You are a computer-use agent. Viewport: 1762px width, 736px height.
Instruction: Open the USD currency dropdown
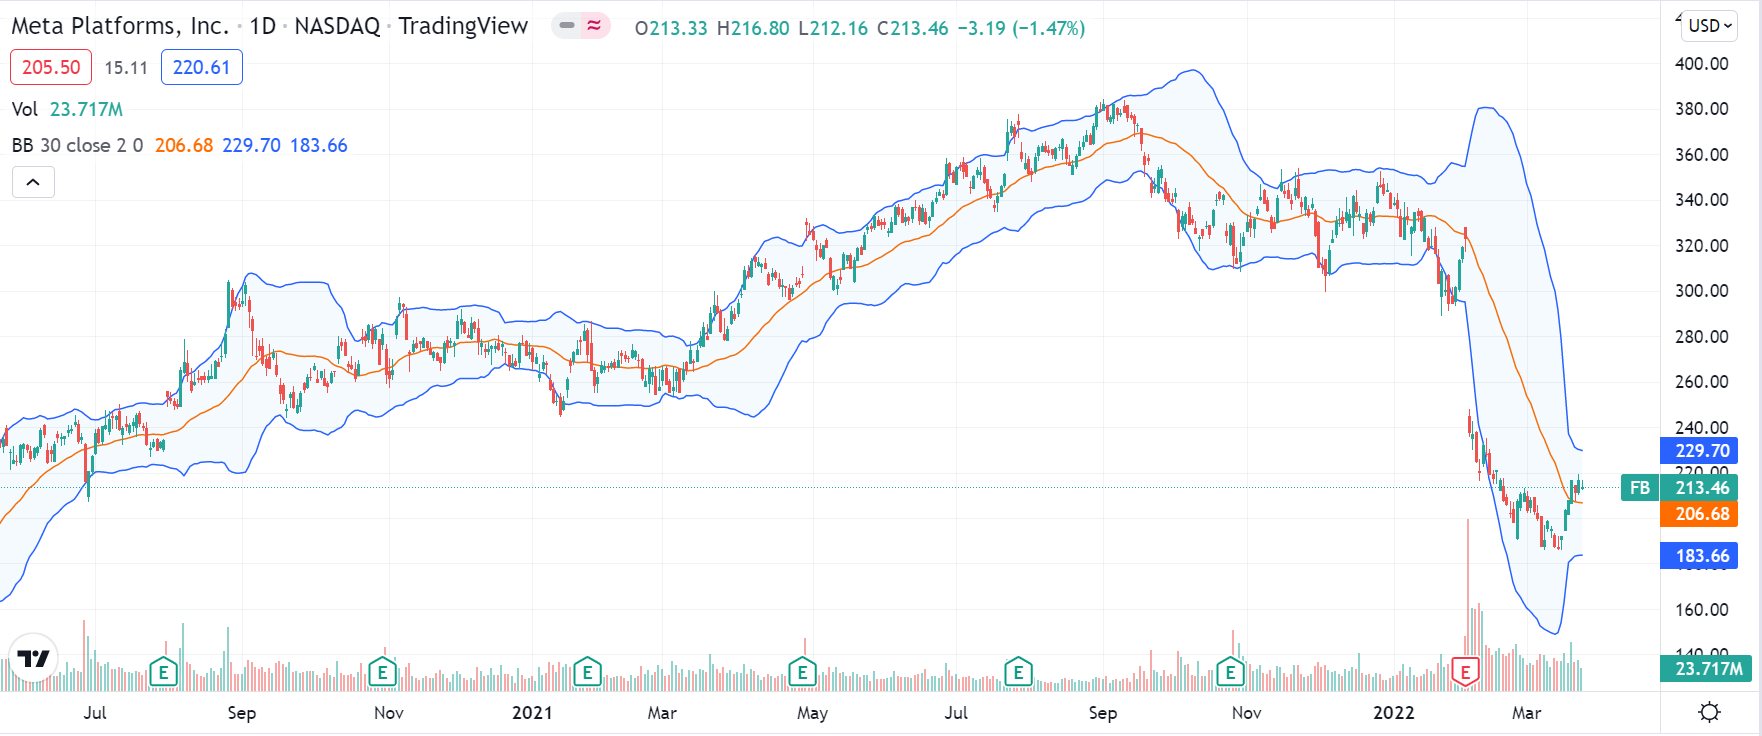[x=1710, y=26]
